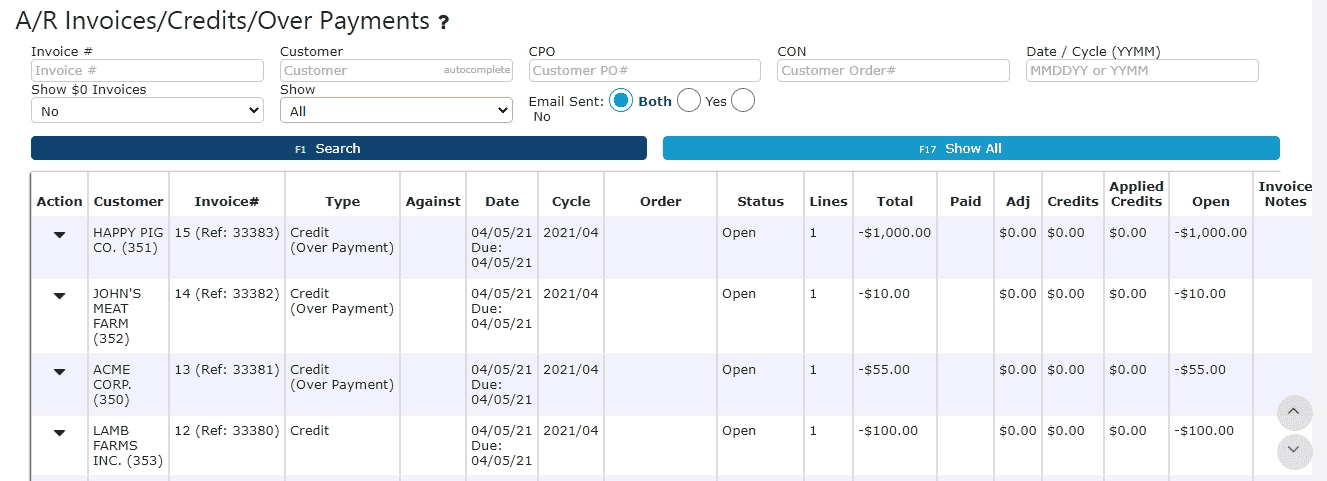Click the F1 Search button
The width and height of the screenshot is (1327, 481).
point(339,148)
